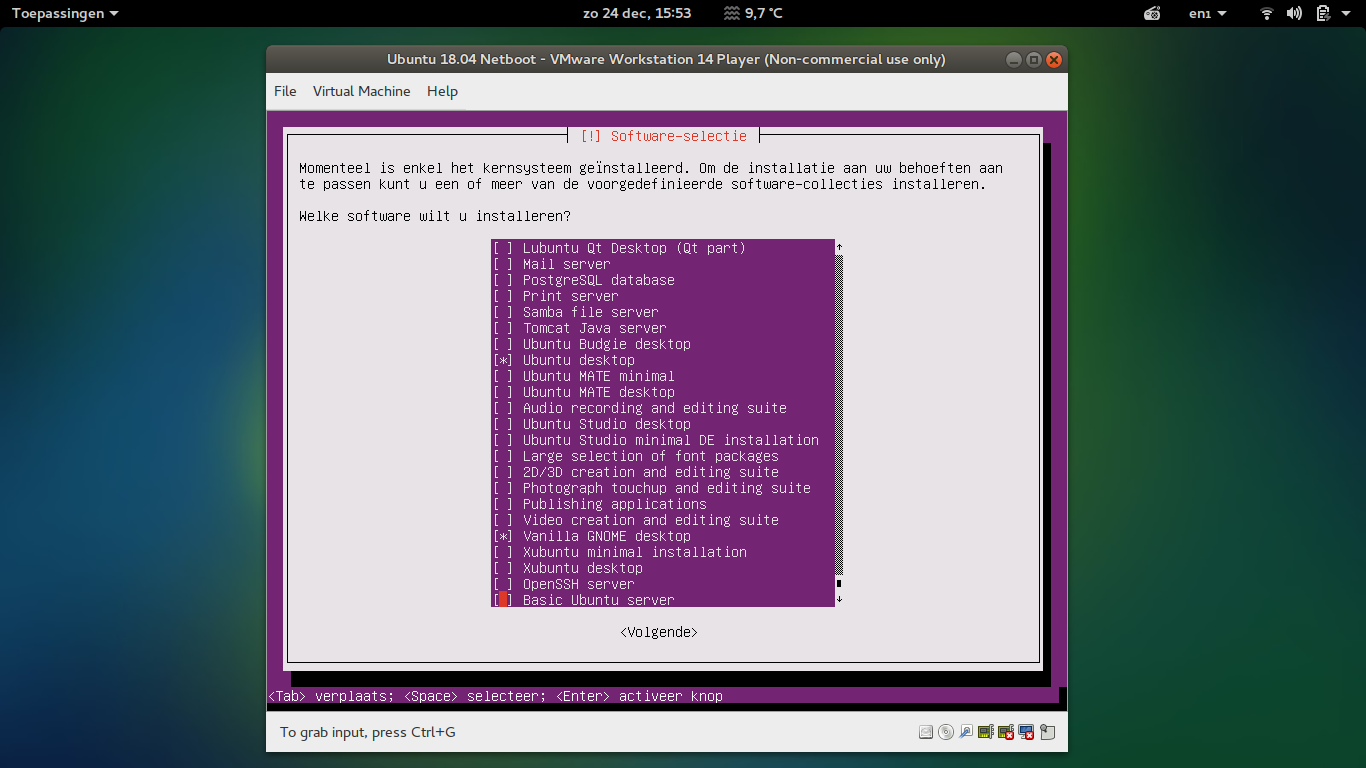The width and height of the screenshot is (1366, 768).
Task: Click the 'To grab input, press Ctrl+G' text
Action: (367, 732)
